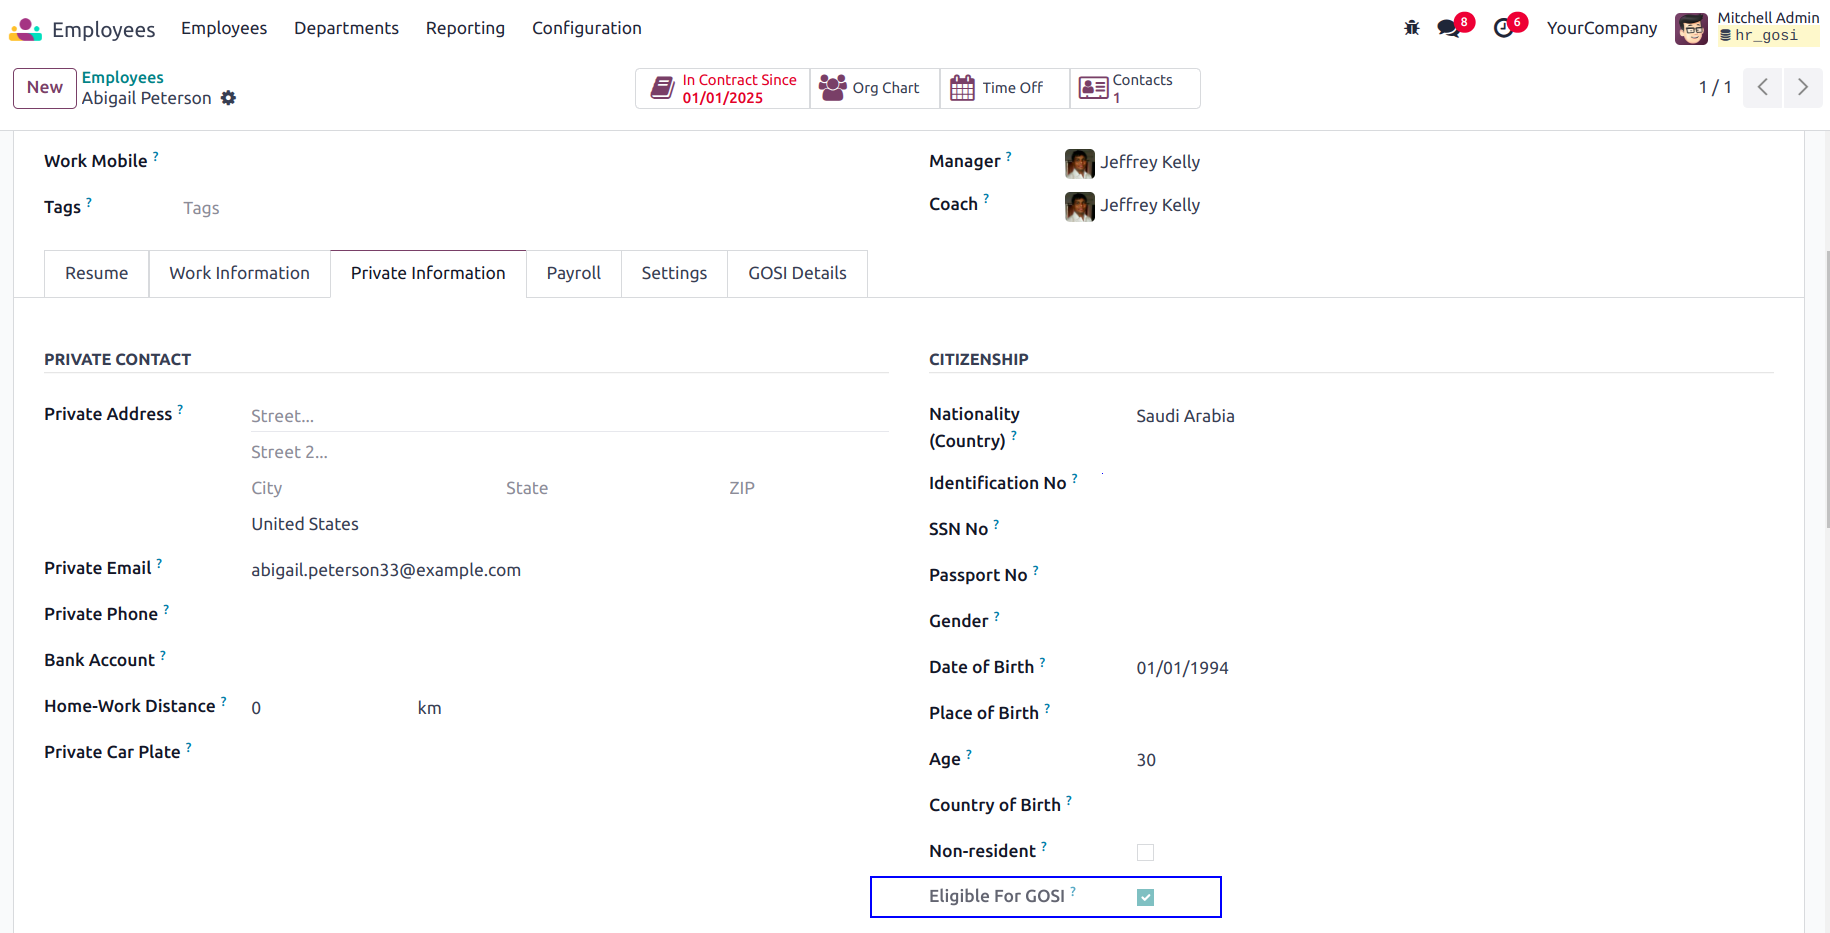Go to previous record arrow
Viewport: 1830px width, 933px height.
coord(1762,87)
